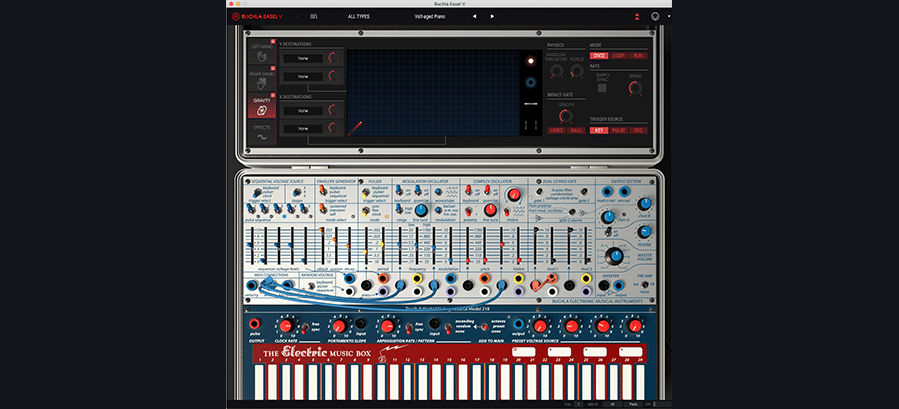Go to the previous preset arrow
The height and width of the screenshot is (409, 899).
tap(474, 16)
